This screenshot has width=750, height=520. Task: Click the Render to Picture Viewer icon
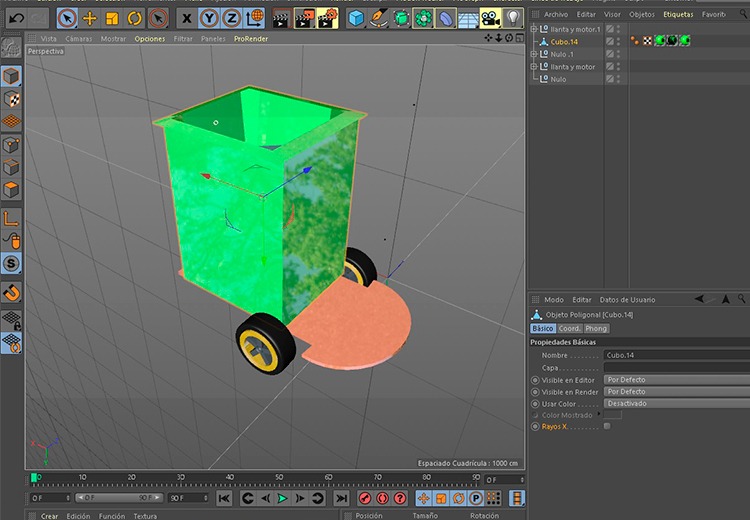pos(305,17)
